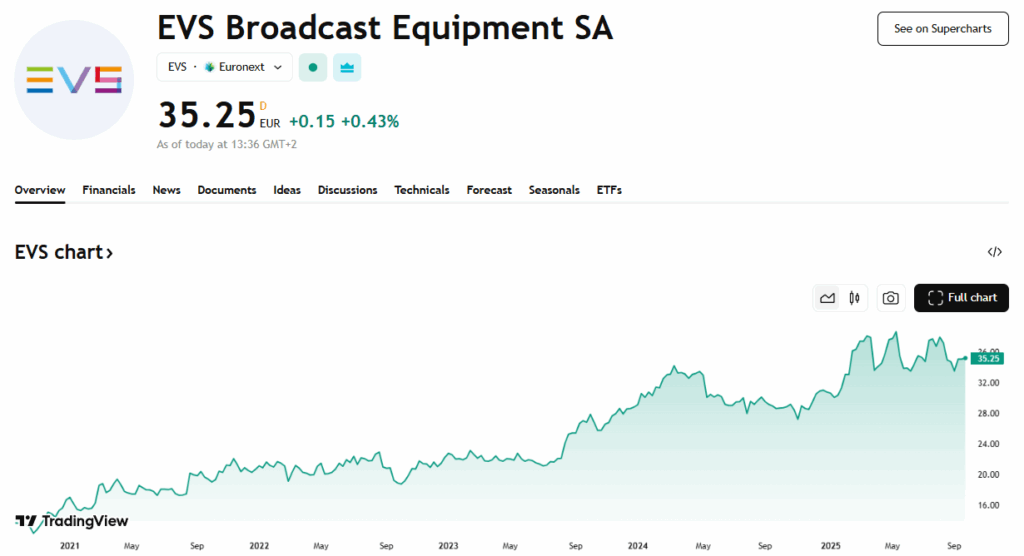Switch to the Overview tab
Viewport: 1024px width, 556px height.
click(x=40, y=190)
